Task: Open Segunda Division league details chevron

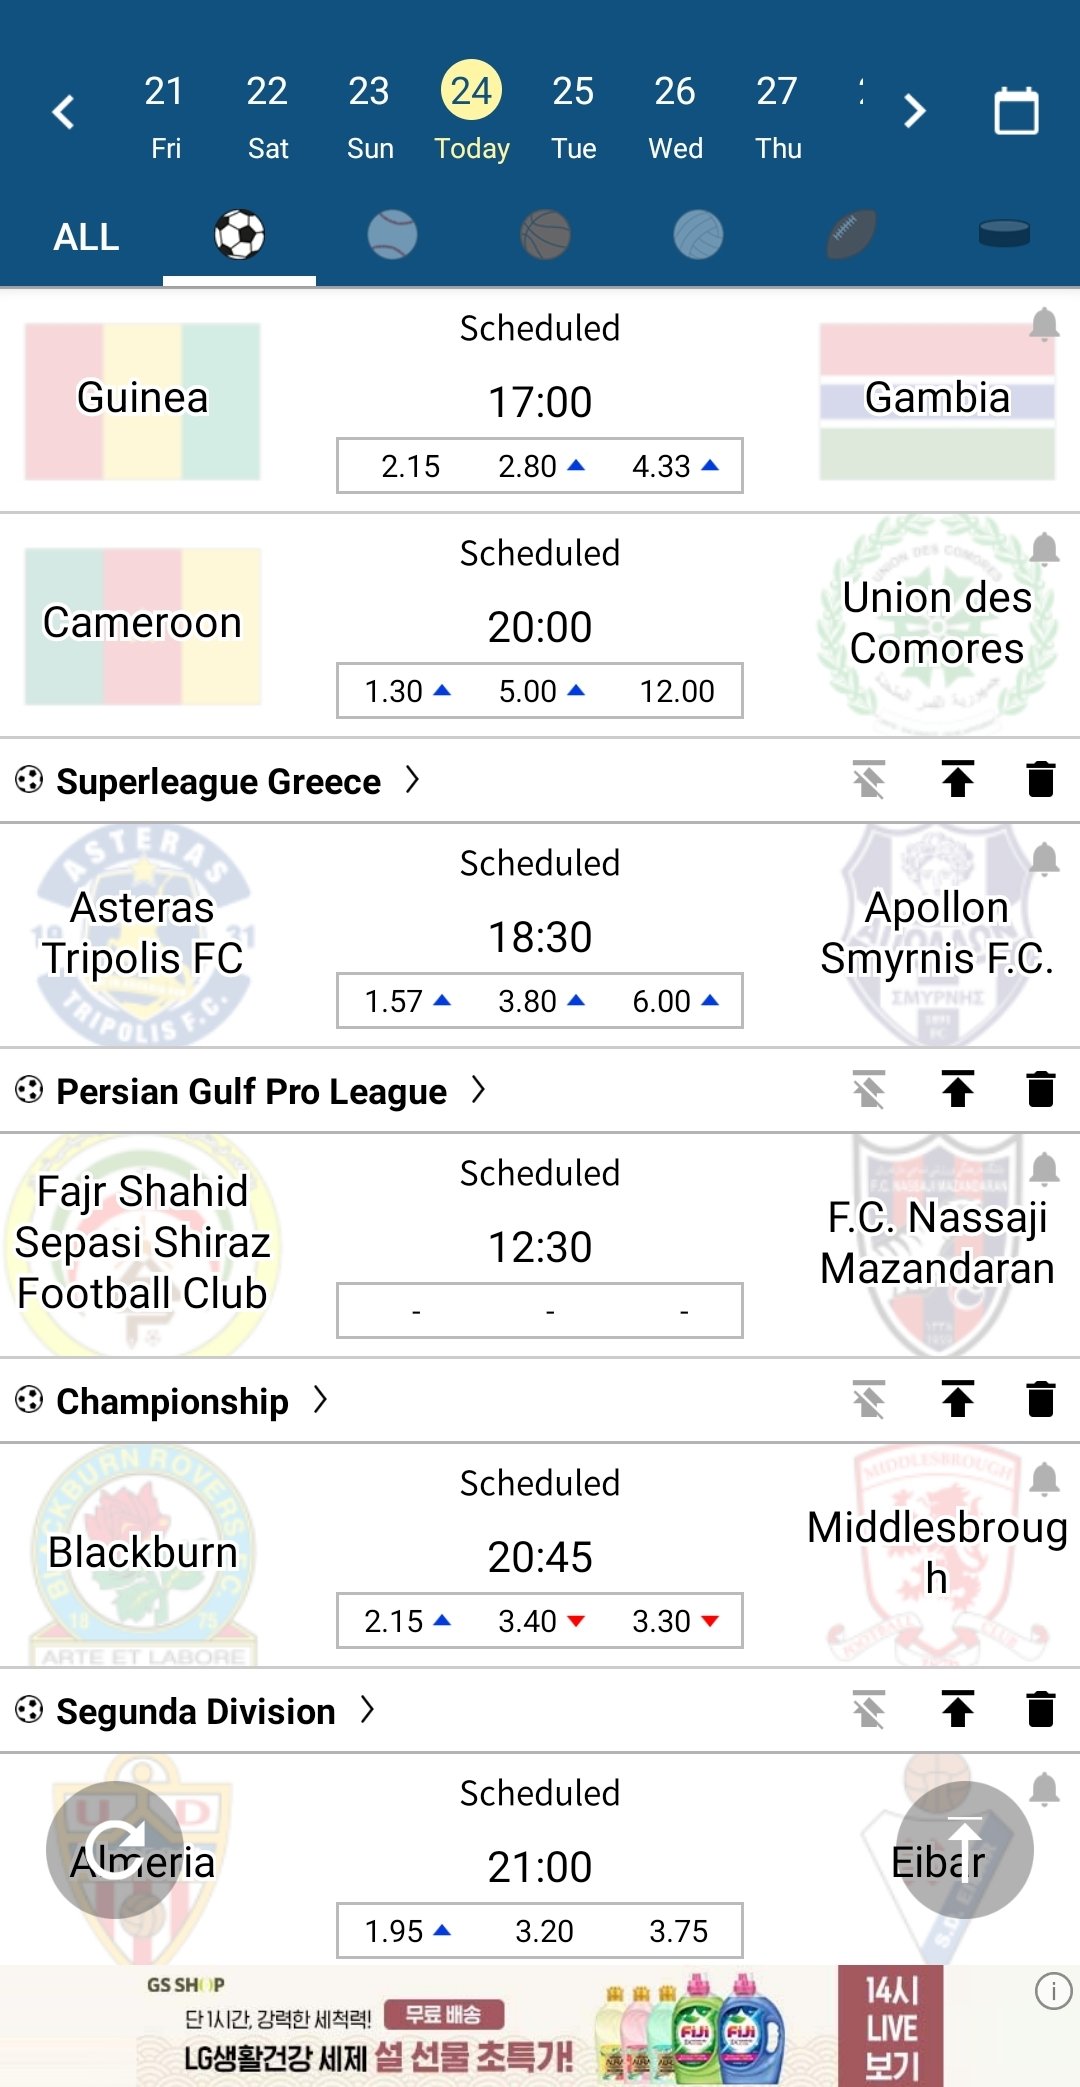Action: 367,1710
